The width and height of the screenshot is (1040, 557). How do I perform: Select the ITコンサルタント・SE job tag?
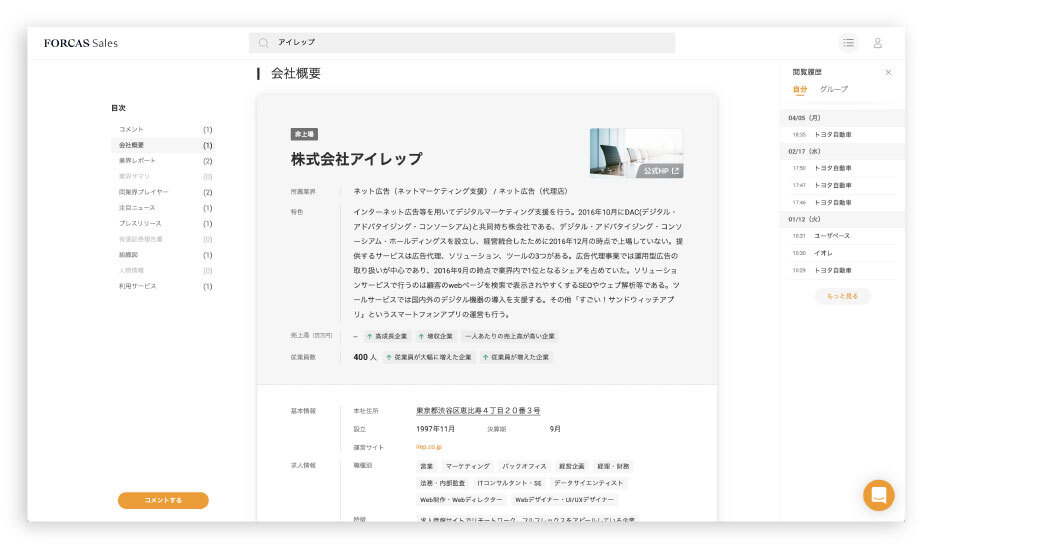pyautogui.click(x=509, y=483)
